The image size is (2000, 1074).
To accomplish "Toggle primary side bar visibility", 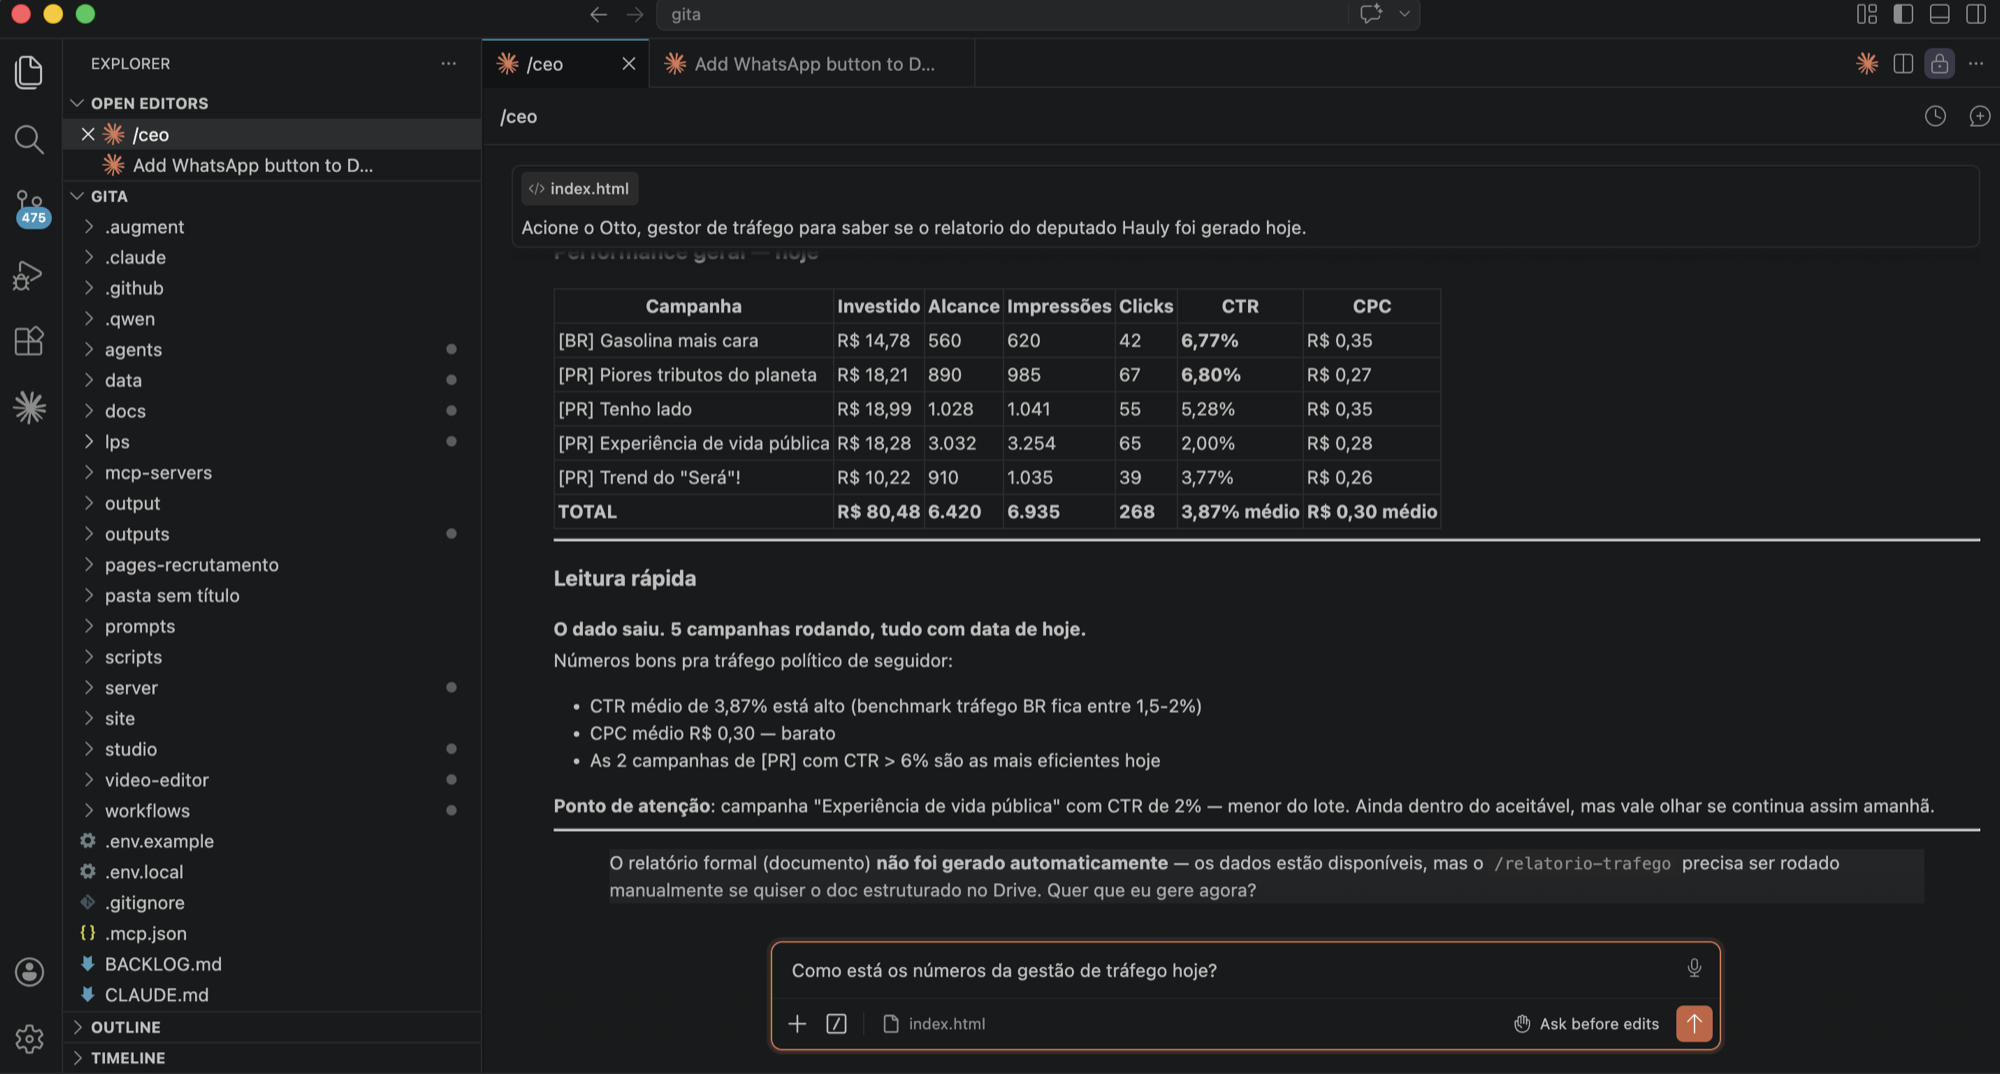I will click(x=1903, y=14).
